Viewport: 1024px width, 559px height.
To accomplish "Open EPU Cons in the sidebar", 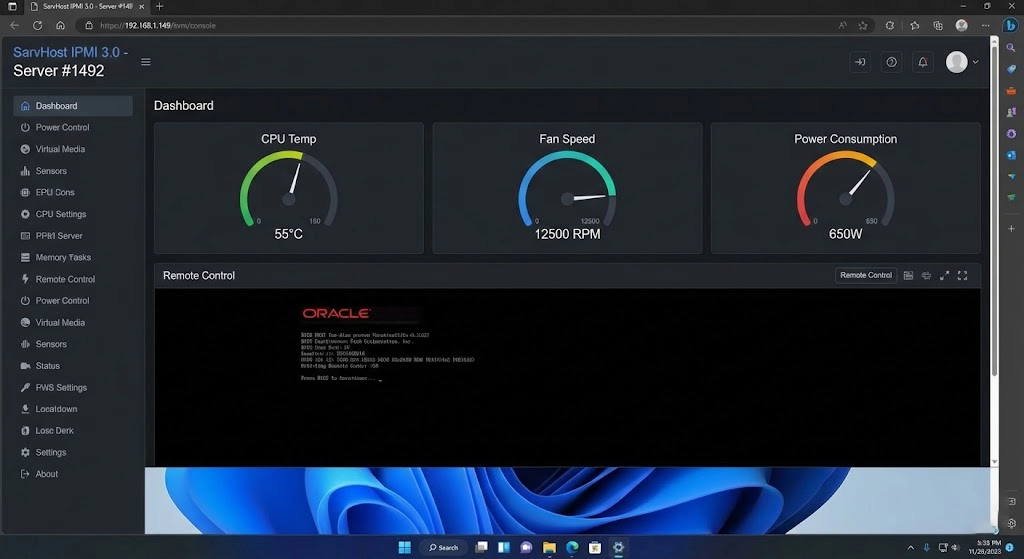I will [x=73, y=193].
